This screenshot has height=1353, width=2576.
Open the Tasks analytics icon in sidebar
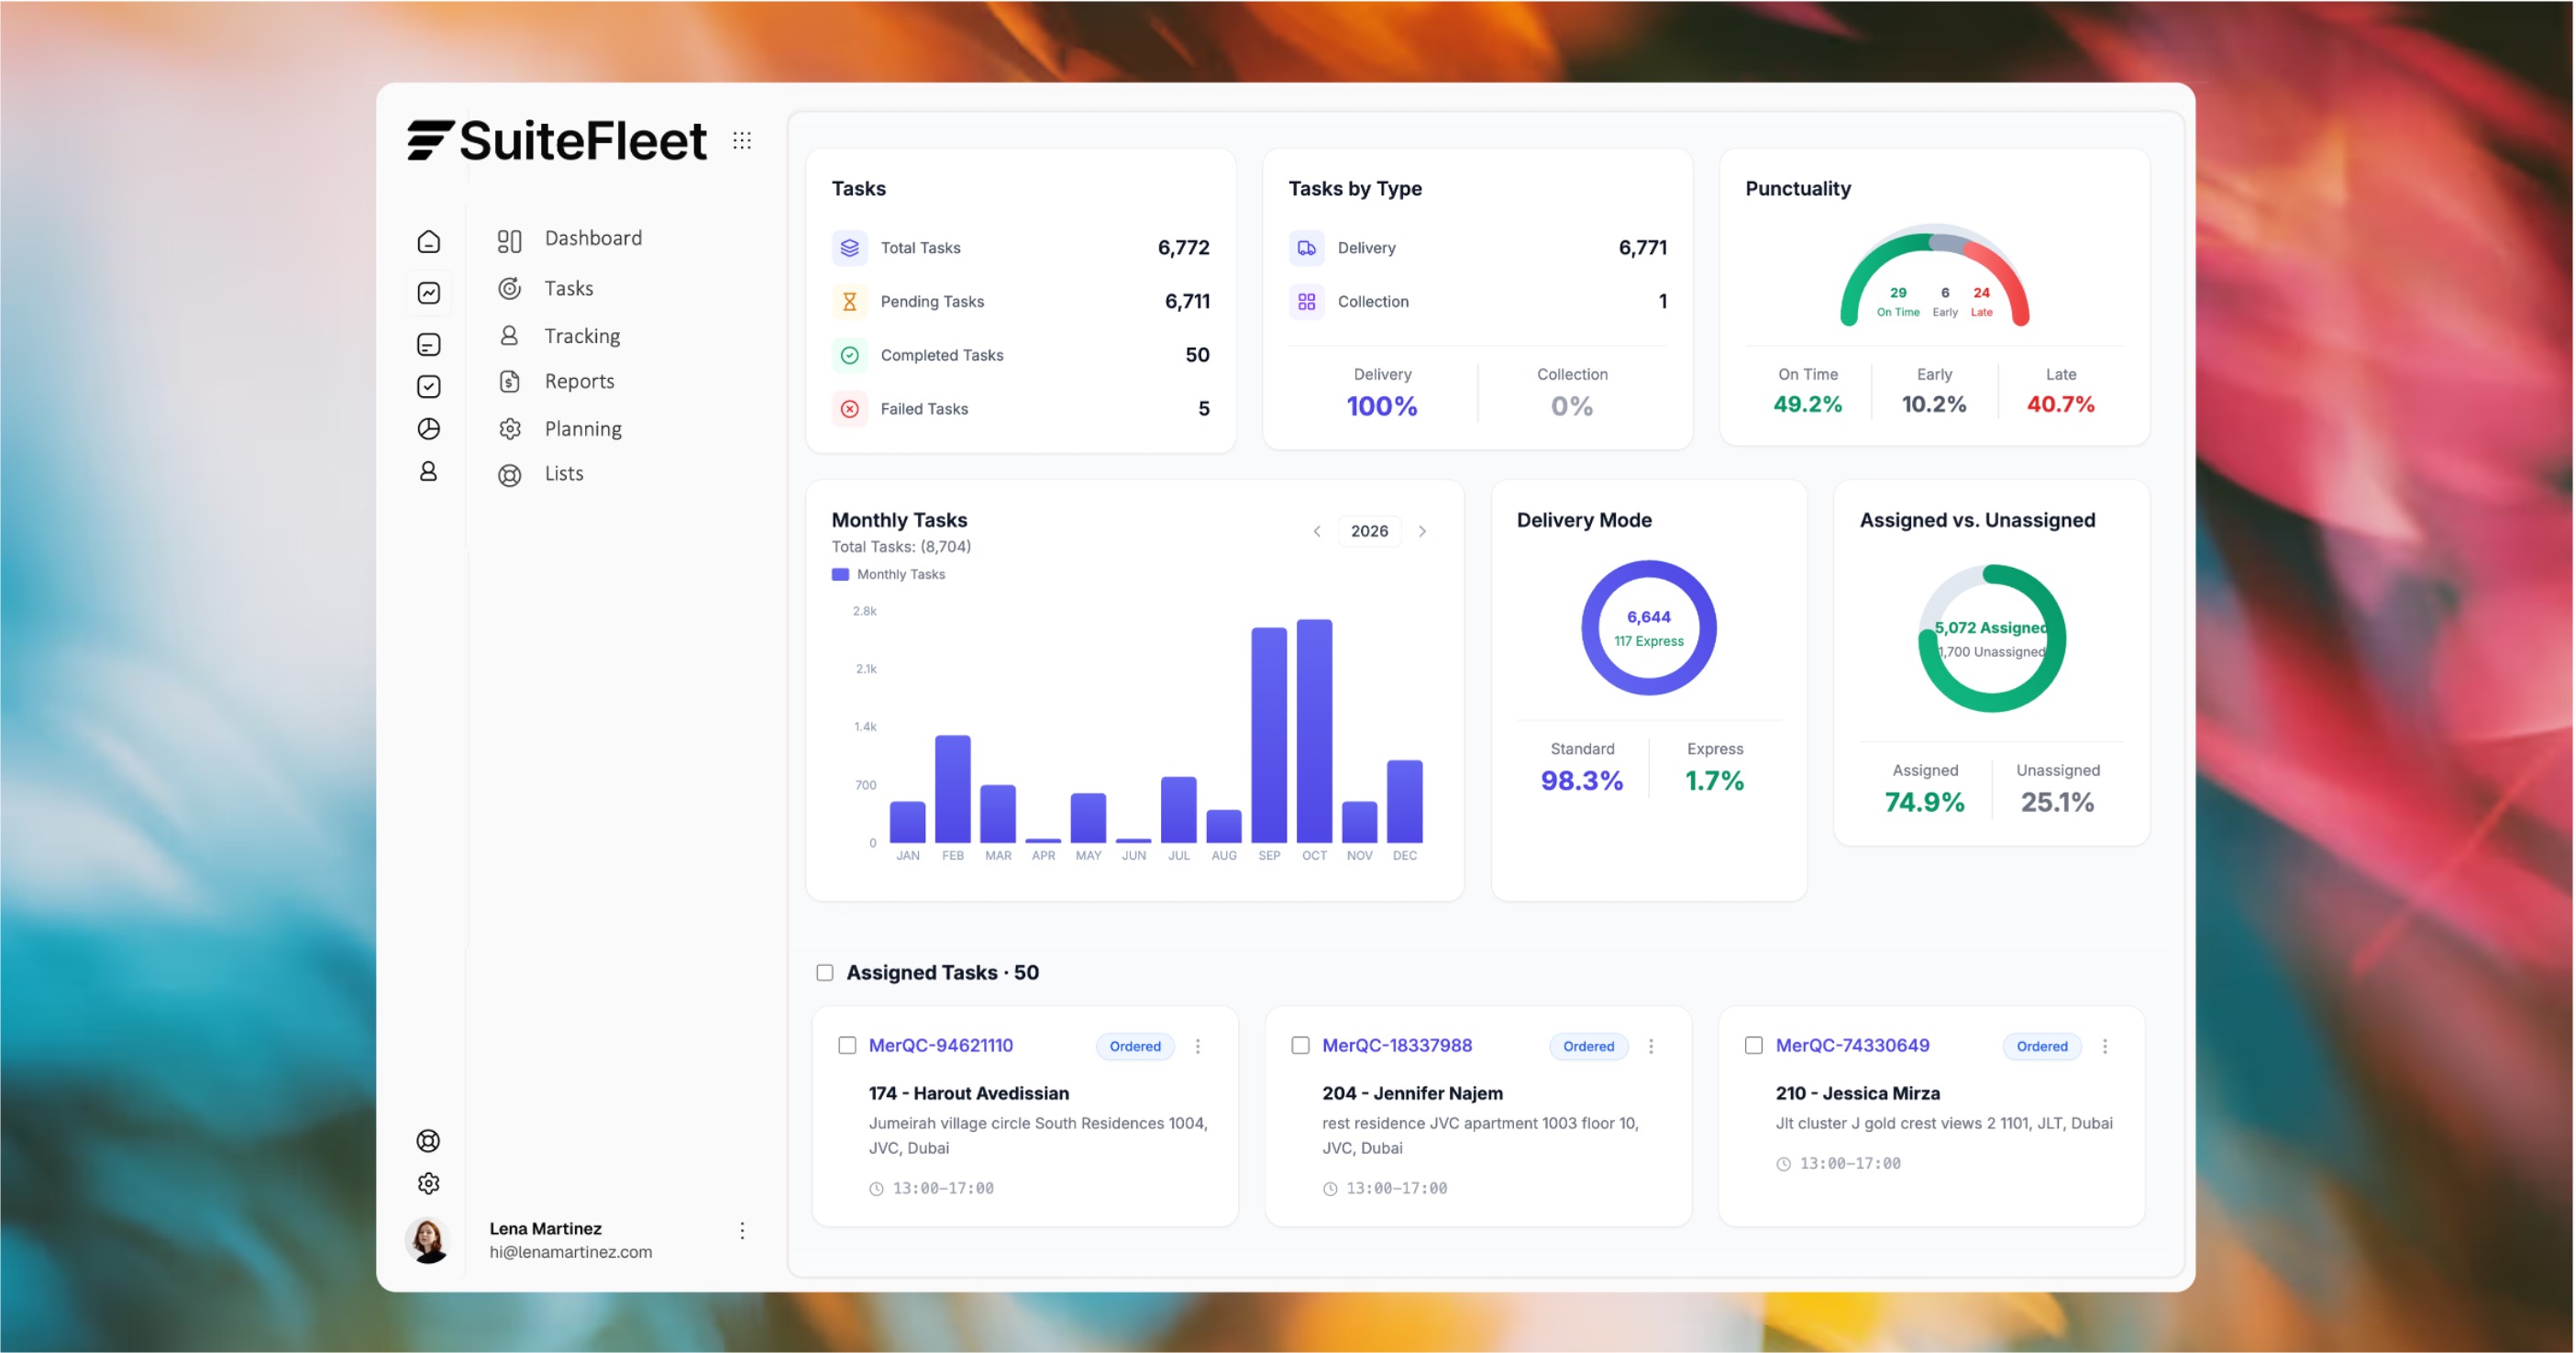(x=428, y=292)
